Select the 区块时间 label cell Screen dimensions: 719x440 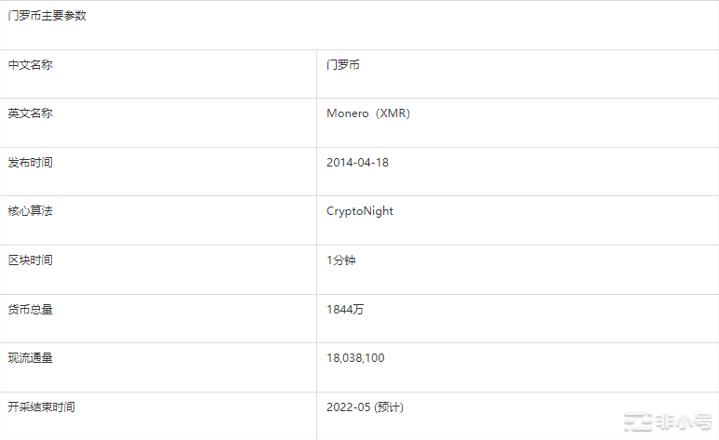tap(30, 261)
